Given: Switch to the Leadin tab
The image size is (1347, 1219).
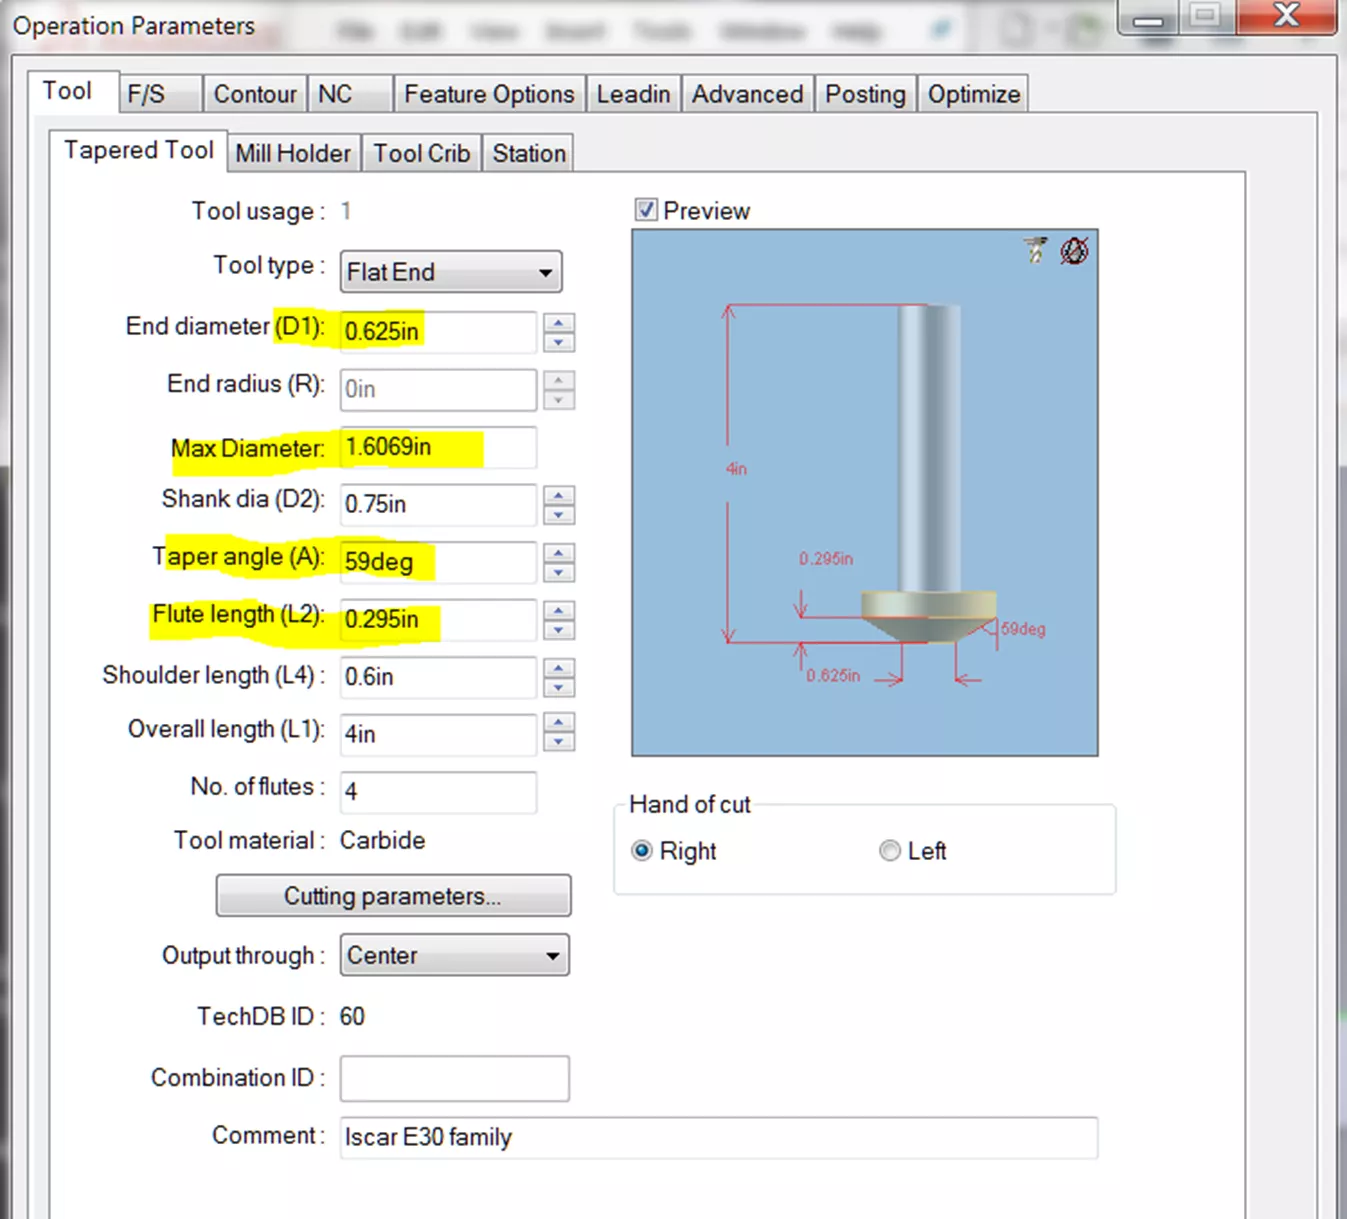Looking at the screenshot, I should tap(633, 93).
